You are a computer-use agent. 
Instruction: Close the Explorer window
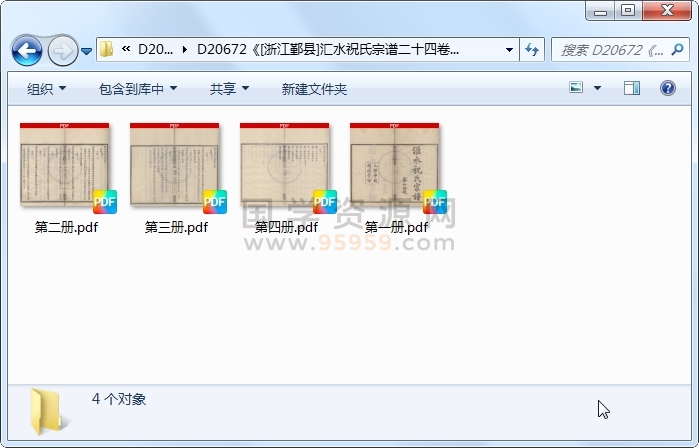coord(667,11)
